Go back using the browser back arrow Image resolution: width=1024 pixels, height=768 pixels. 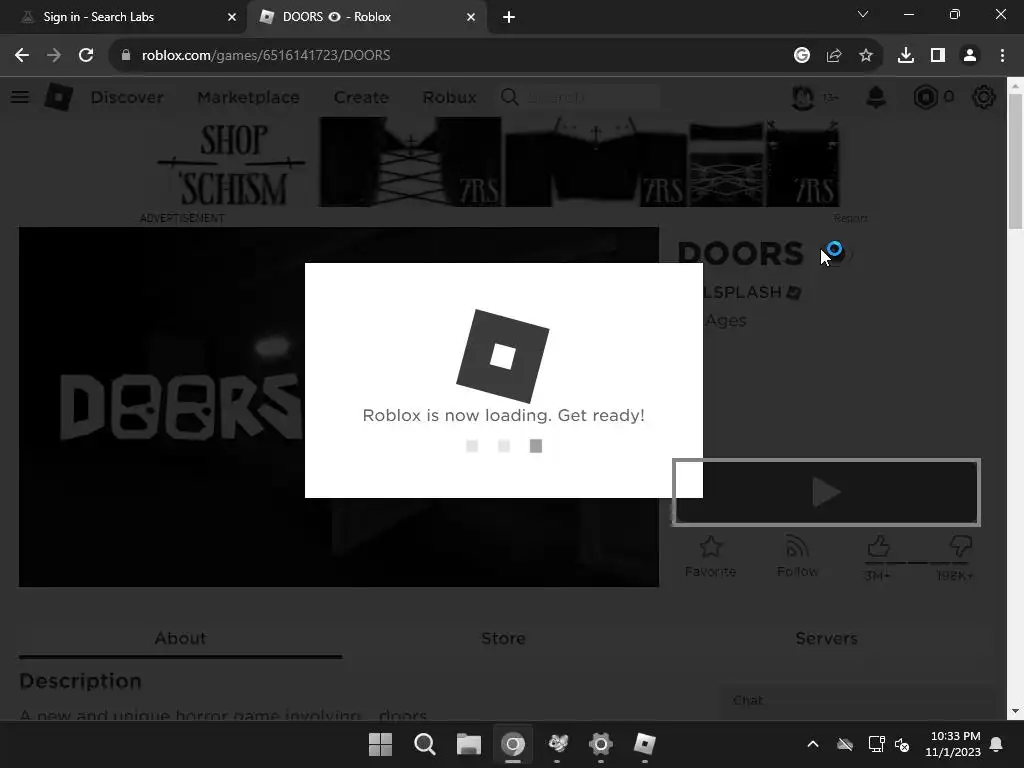(x=22, y=56)
